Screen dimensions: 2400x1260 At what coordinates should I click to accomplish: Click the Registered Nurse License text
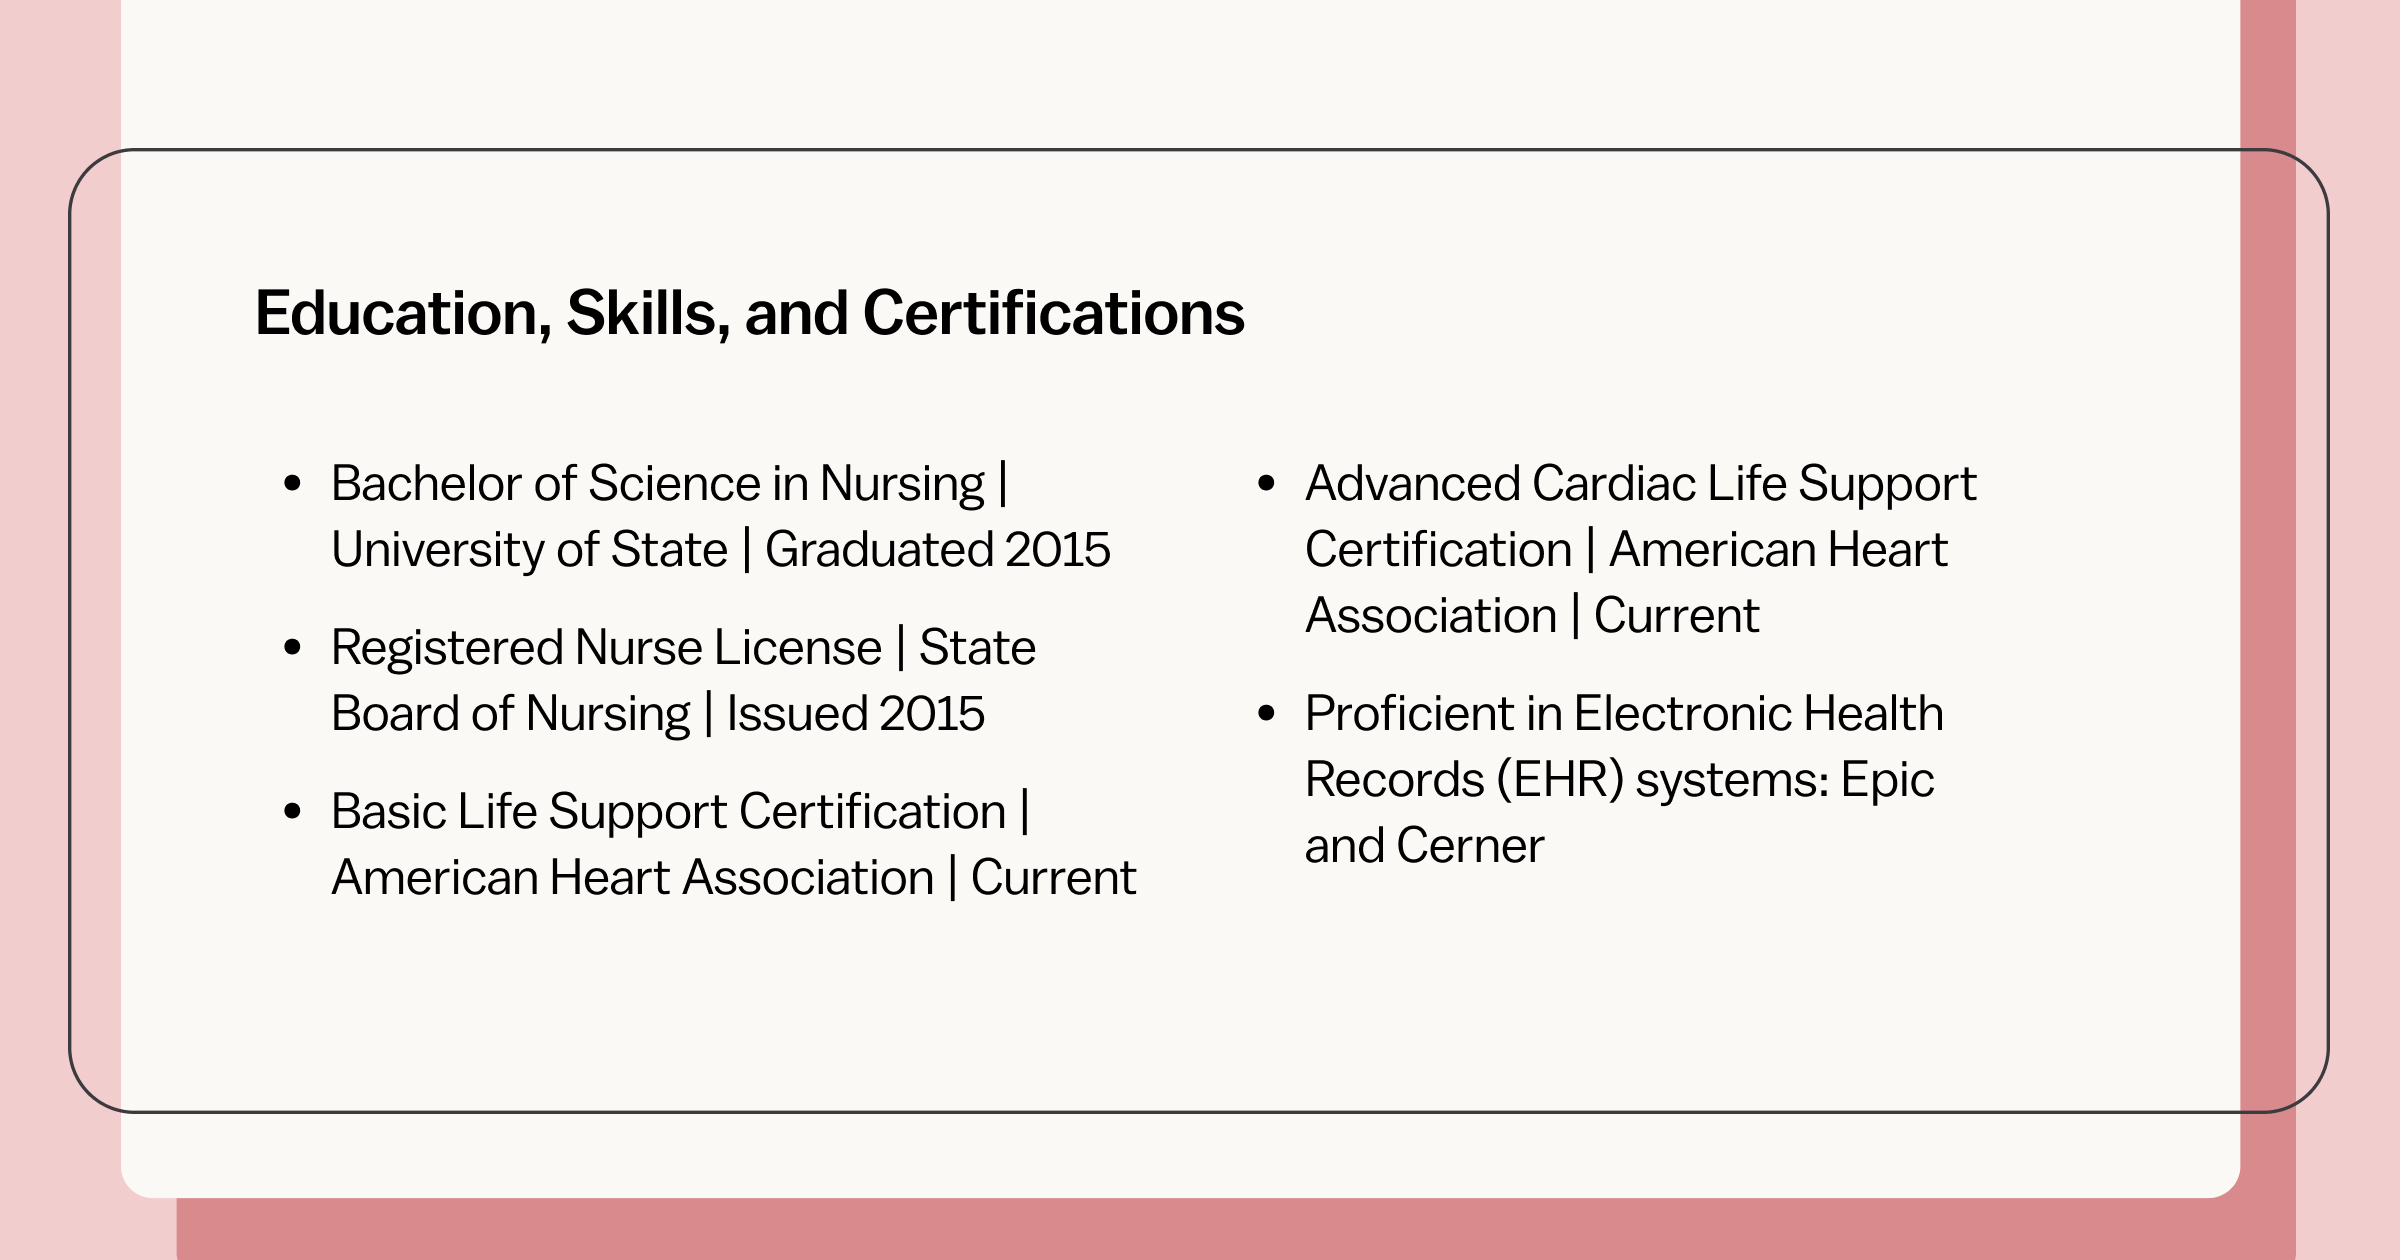(x=606, y=648)
